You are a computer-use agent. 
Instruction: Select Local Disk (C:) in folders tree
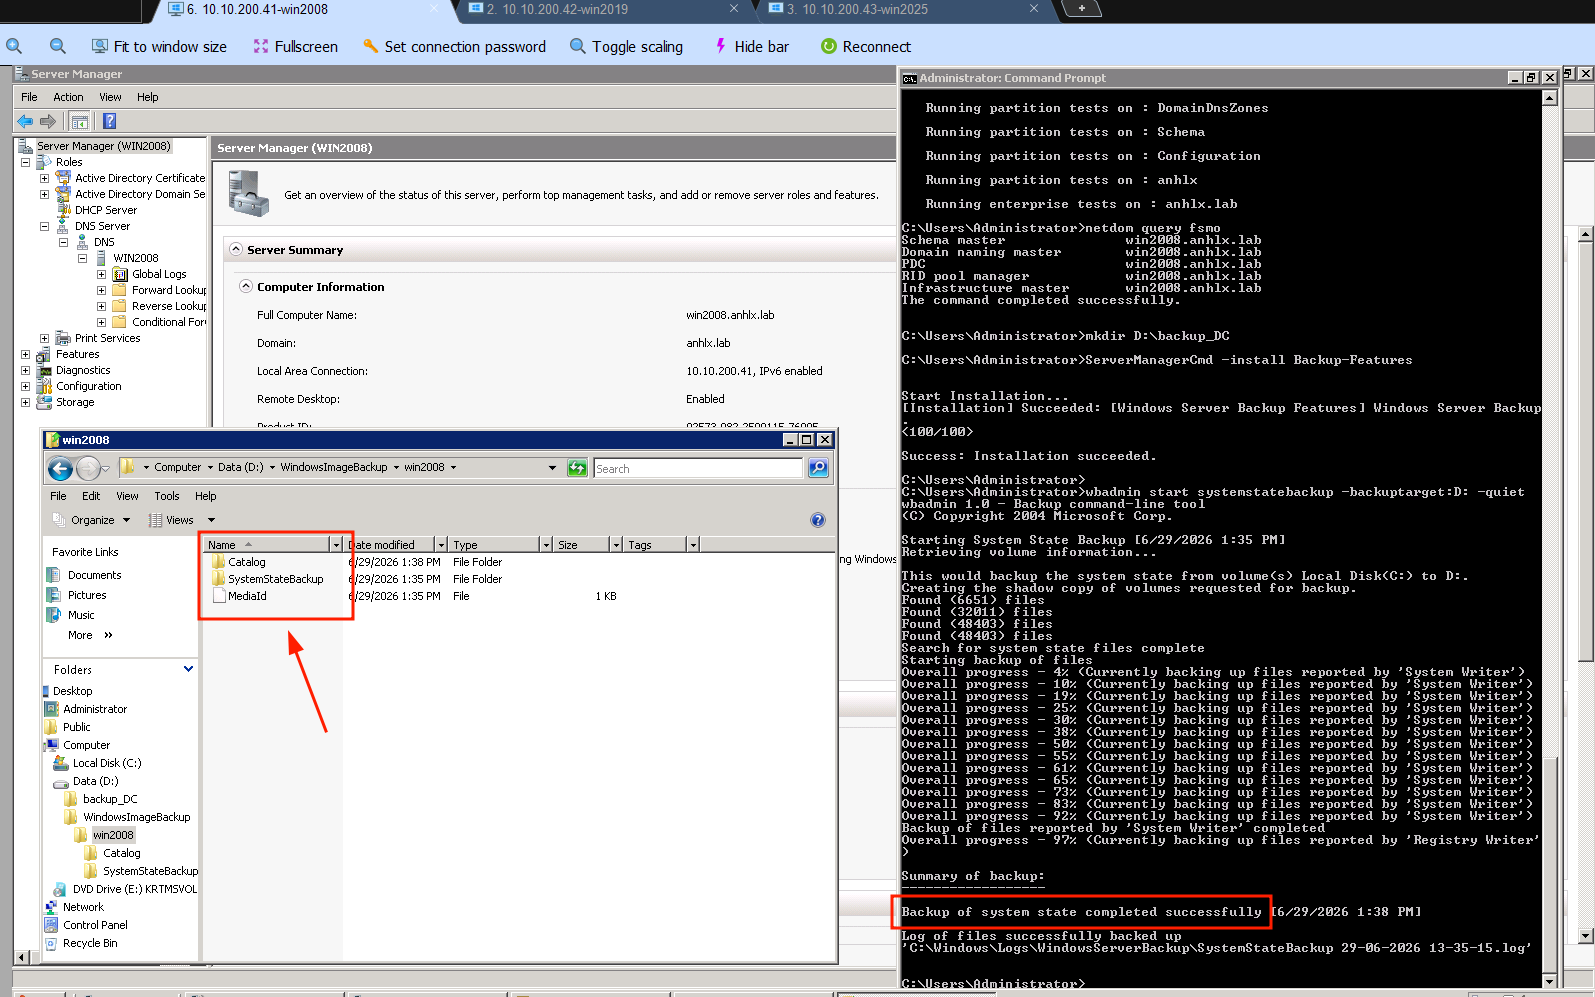pos(107,763)
